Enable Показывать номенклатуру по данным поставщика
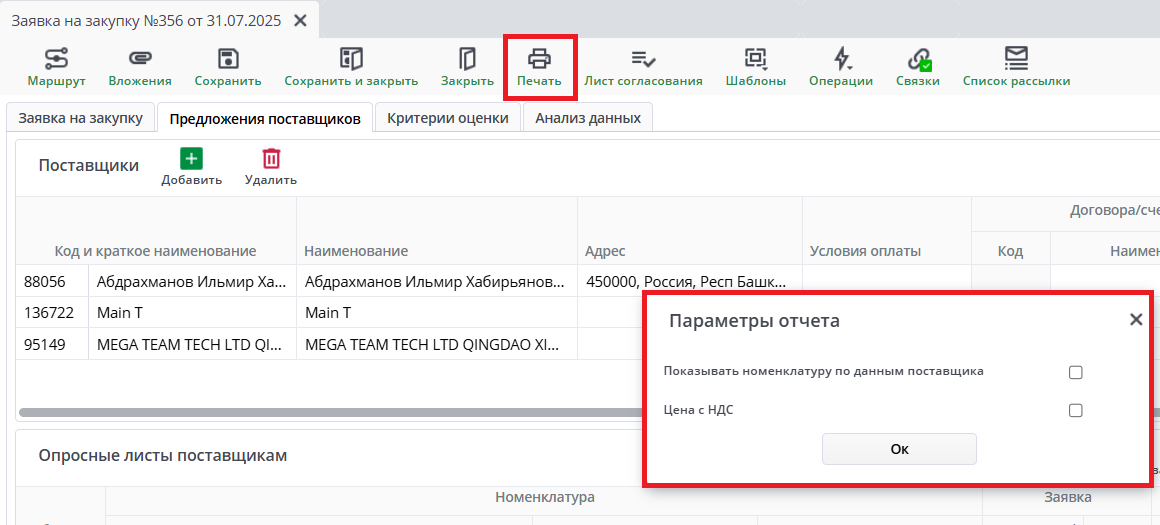1160x525 pixels. pyautogui.click(x=1076, y=373)
